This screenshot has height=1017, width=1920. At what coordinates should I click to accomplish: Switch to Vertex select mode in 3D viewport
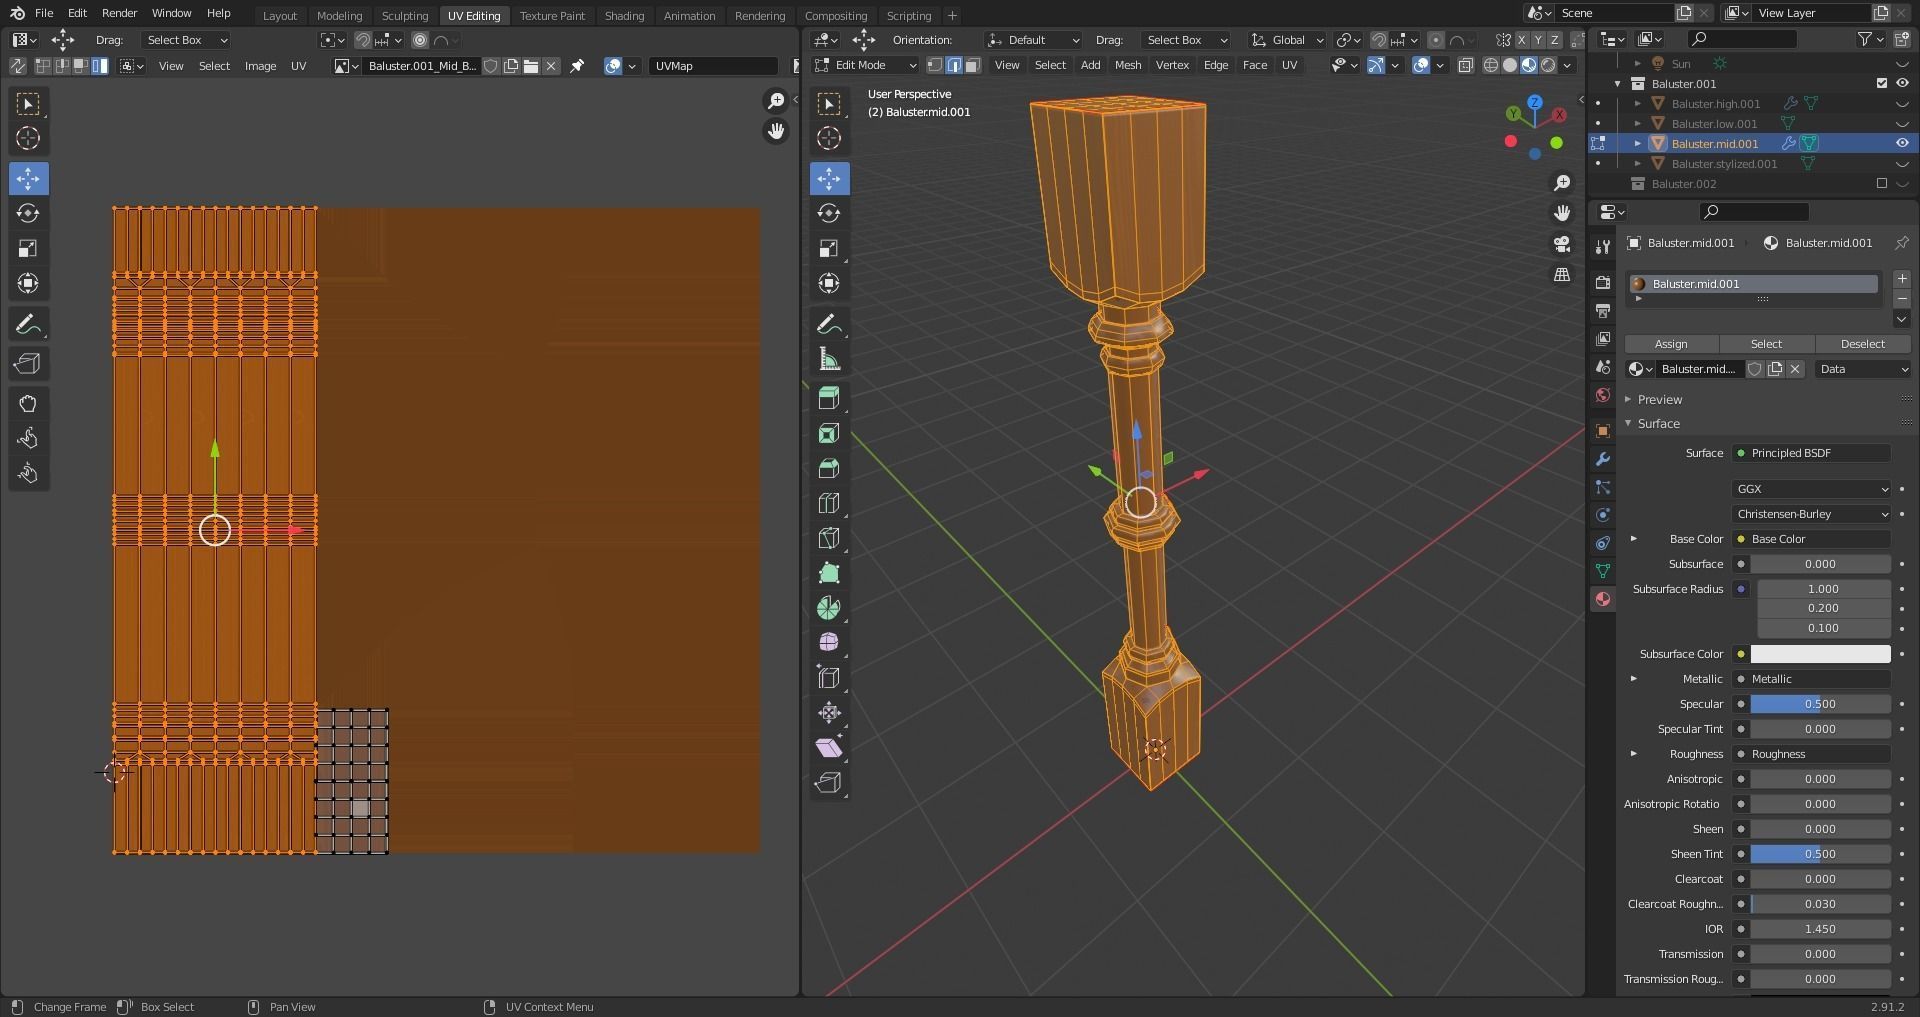[935, 65]
